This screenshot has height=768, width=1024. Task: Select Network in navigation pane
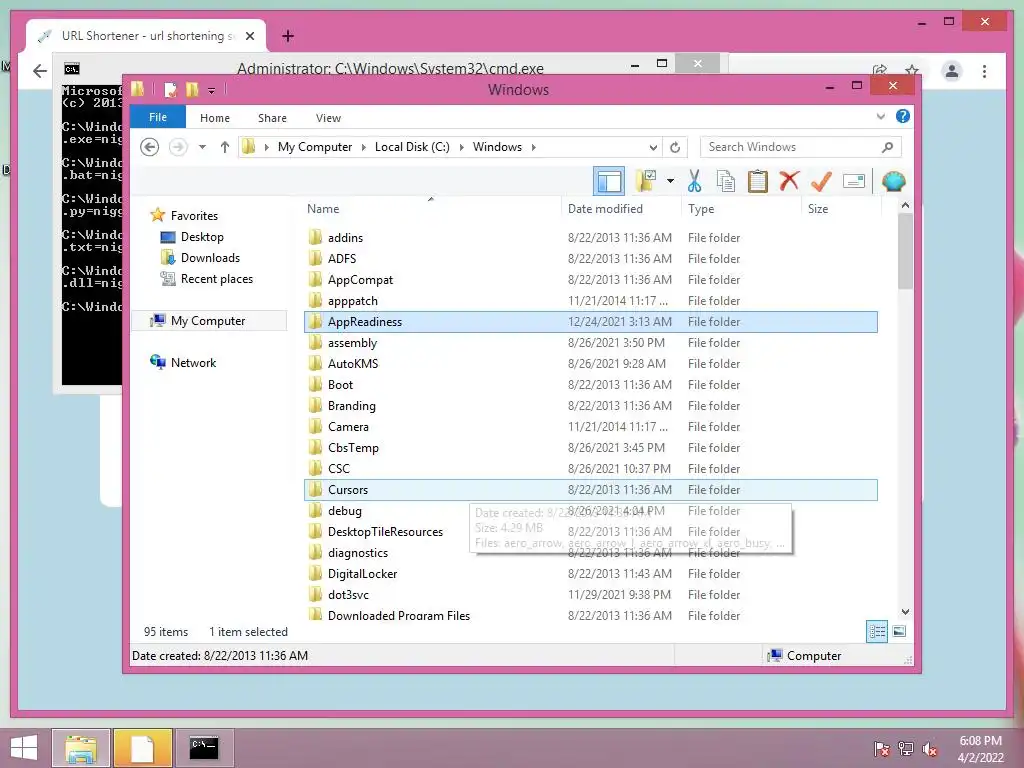[x=193, y=362]
